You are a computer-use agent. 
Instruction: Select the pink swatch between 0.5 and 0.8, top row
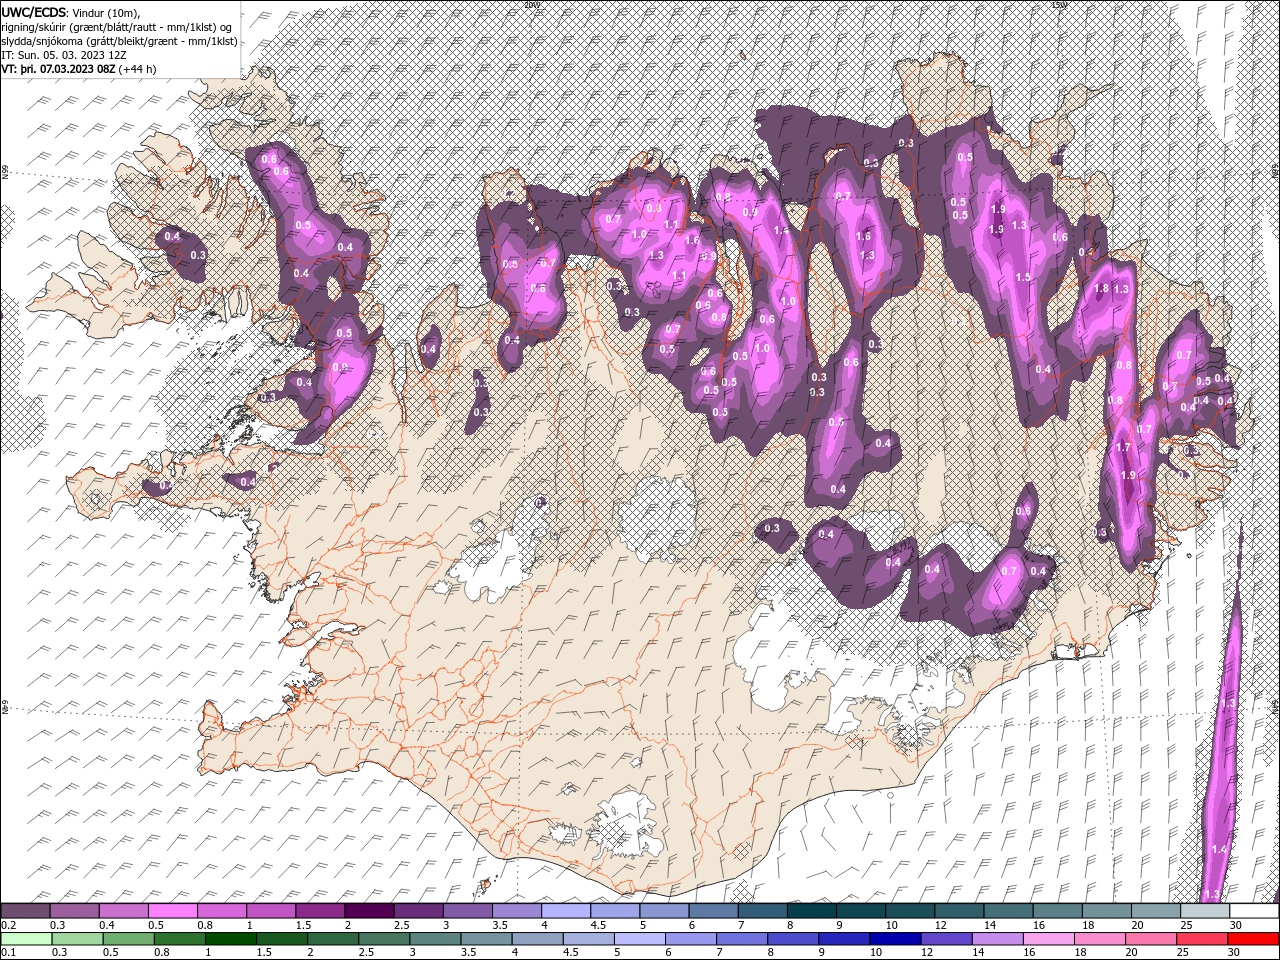pos(173,911)
